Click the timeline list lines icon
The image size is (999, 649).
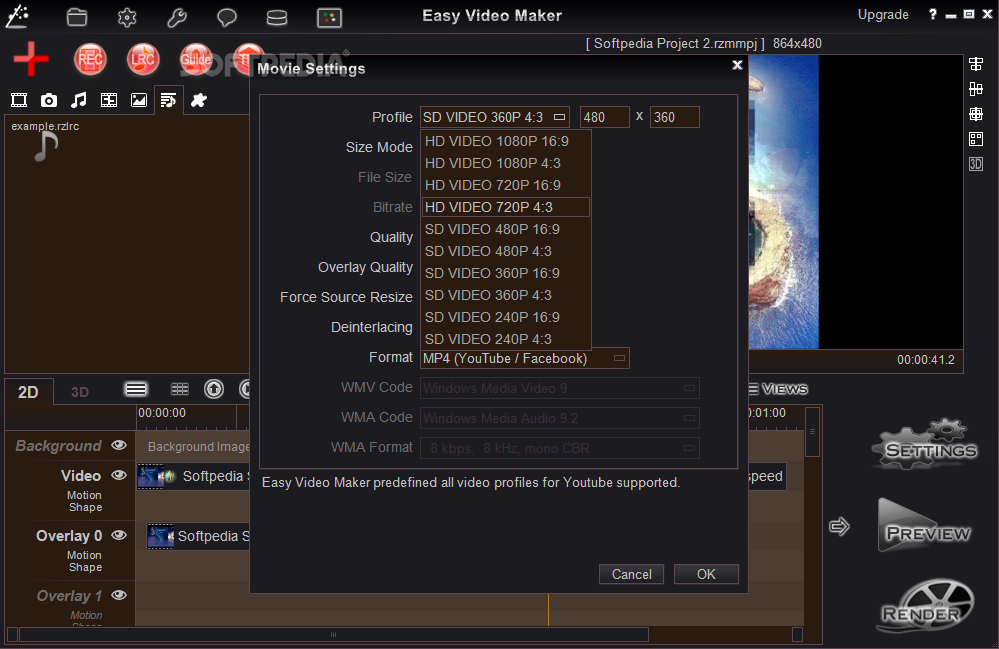point(136,389)
